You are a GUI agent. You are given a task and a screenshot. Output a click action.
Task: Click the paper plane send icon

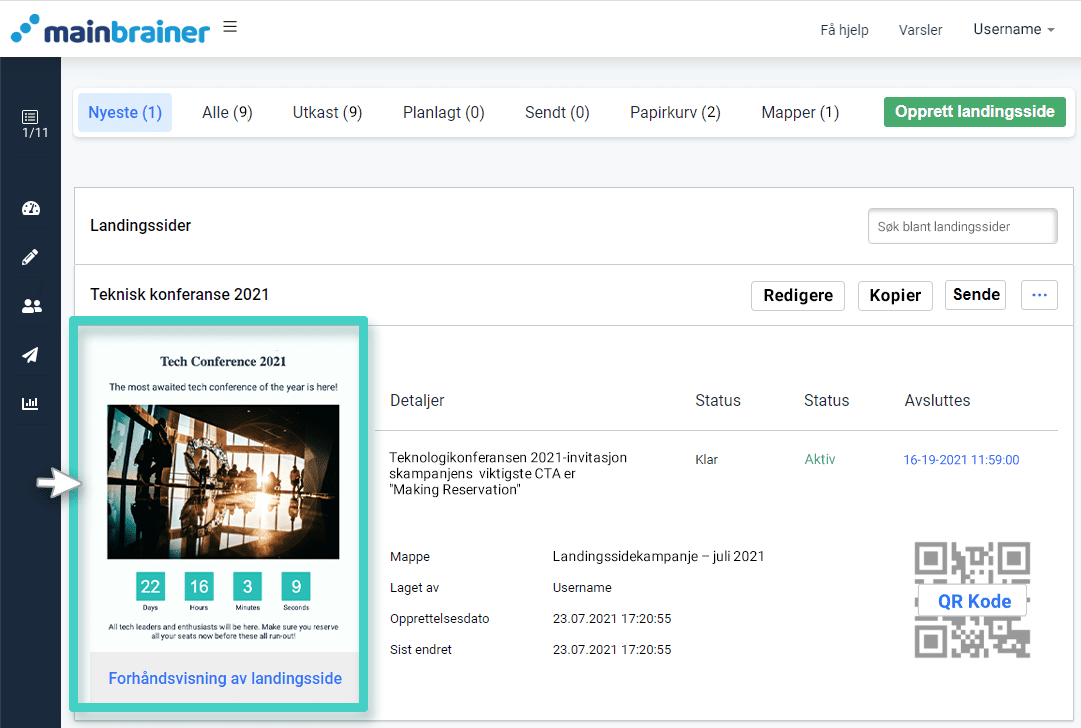(30, 355)
